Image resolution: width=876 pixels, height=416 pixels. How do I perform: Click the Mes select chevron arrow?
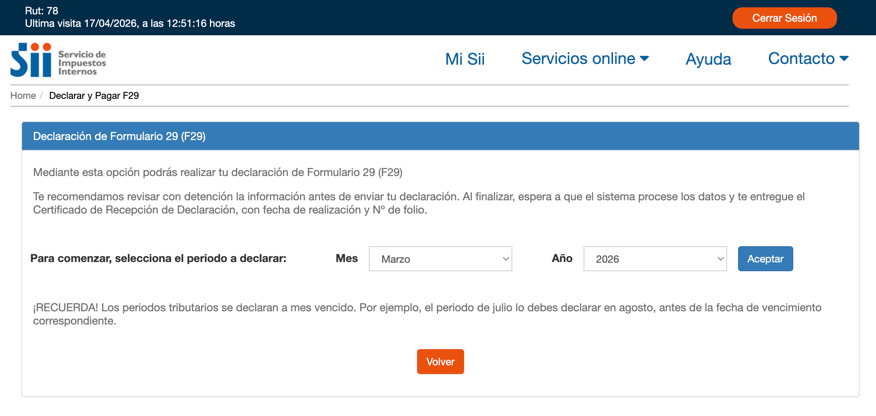pyautogui.click(x=504, y=259)
